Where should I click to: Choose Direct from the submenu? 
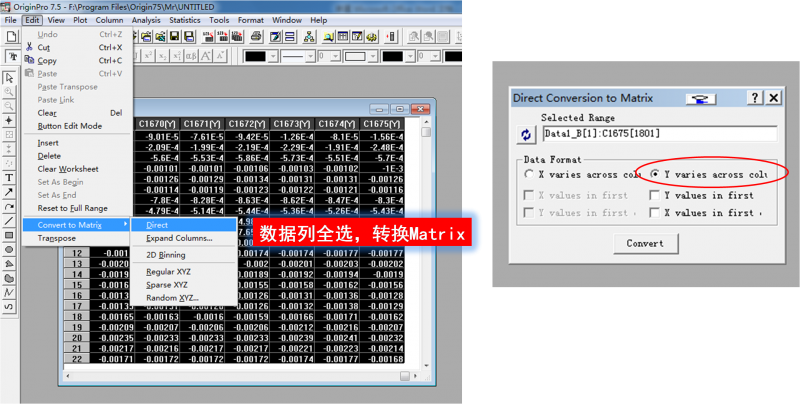click(184, 225)
